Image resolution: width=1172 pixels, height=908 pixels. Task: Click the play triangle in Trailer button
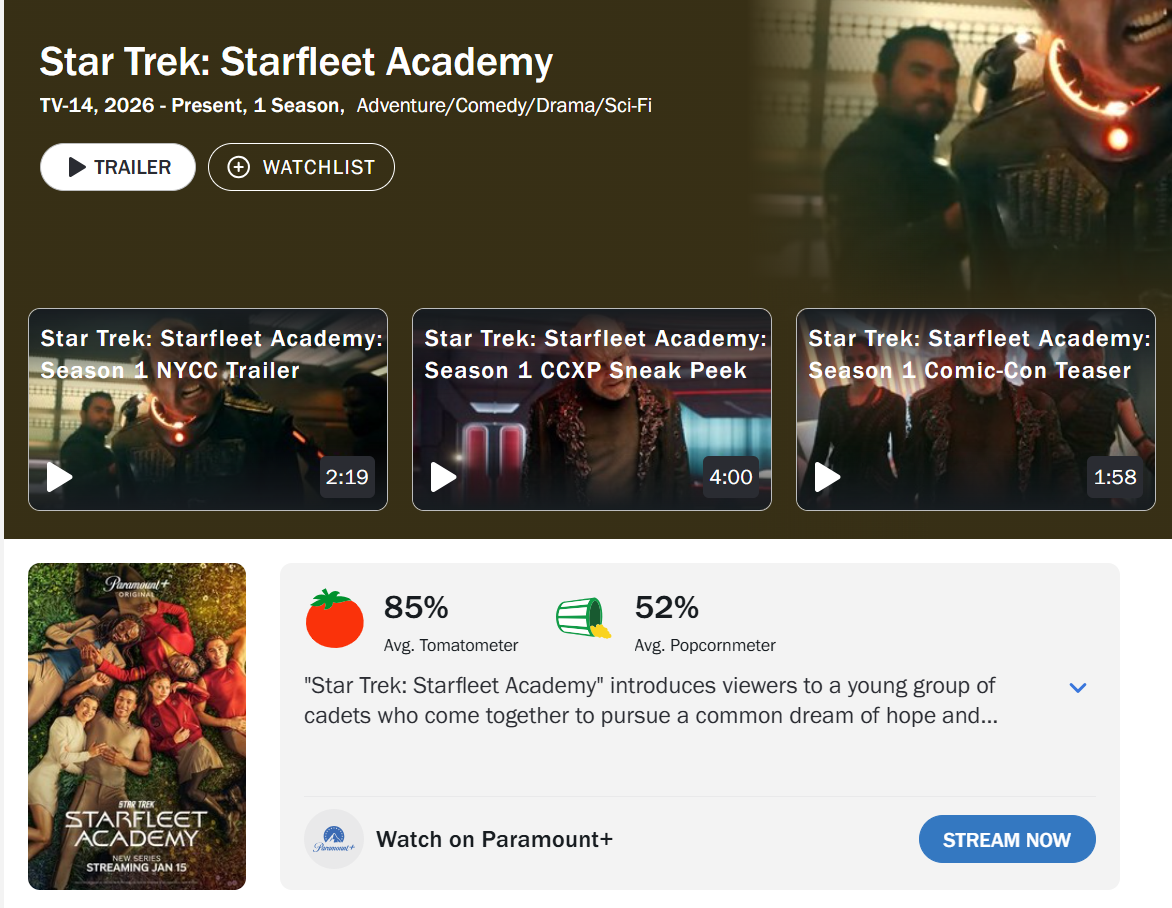click(x=77, y=167)
